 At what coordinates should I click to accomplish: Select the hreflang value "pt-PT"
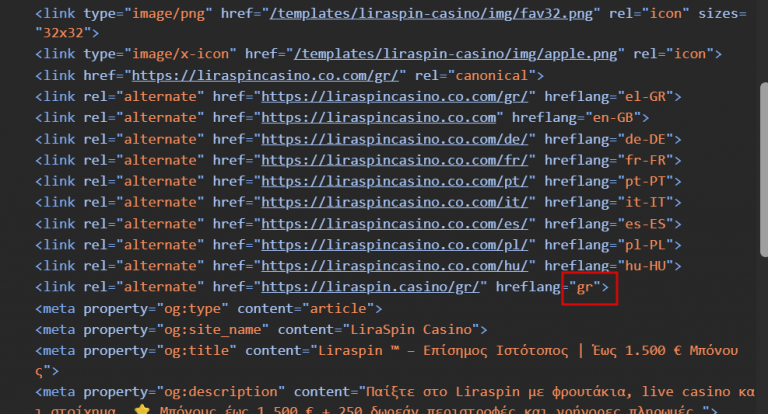coord(646,181)
